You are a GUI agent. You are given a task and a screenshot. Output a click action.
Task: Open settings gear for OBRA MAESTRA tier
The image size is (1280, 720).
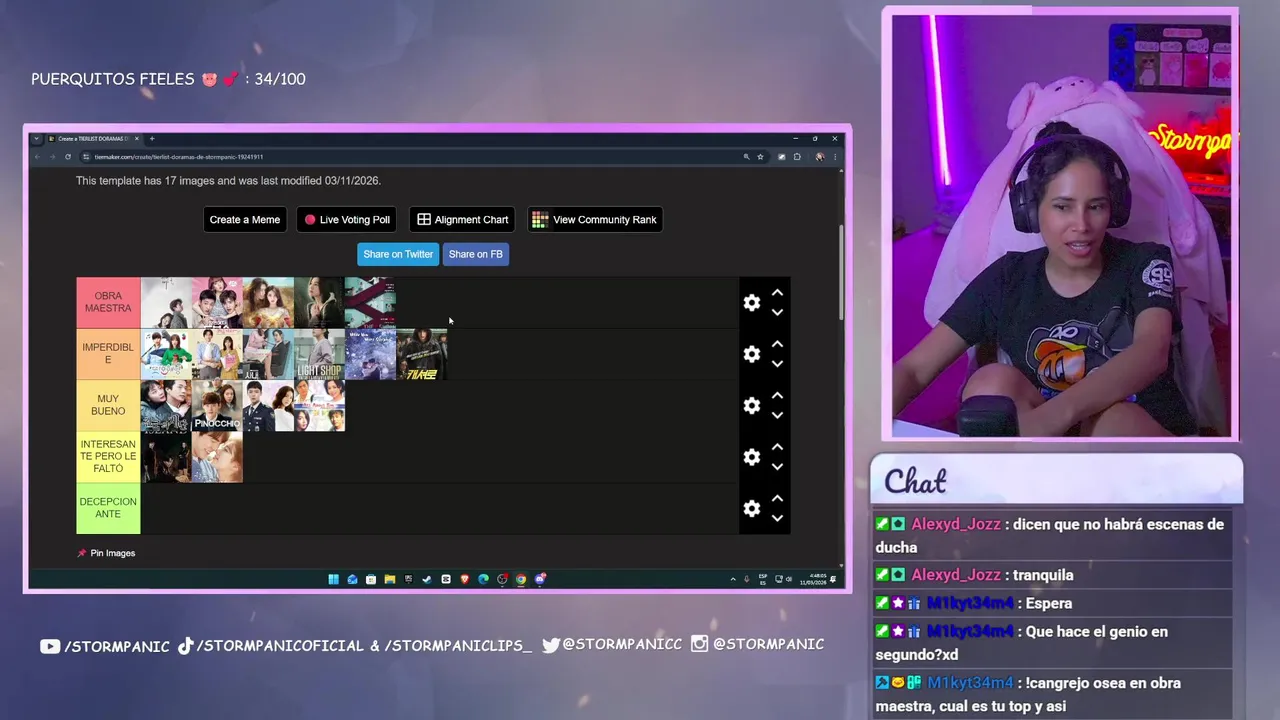click(752, 303)
